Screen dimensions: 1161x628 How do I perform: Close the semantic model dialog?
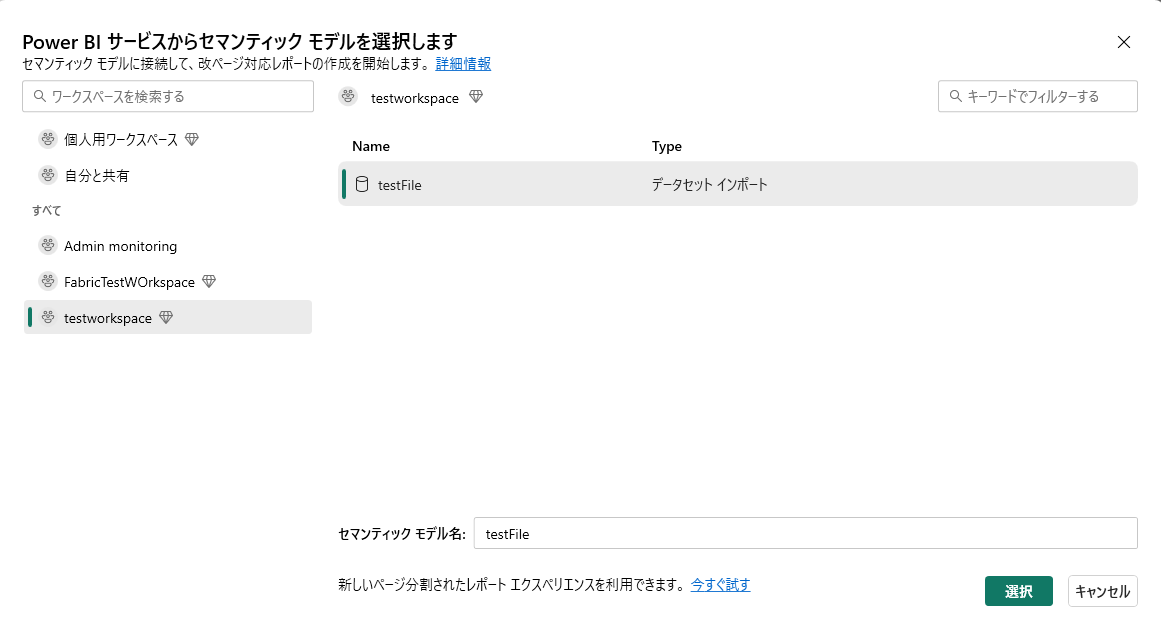1124,42
